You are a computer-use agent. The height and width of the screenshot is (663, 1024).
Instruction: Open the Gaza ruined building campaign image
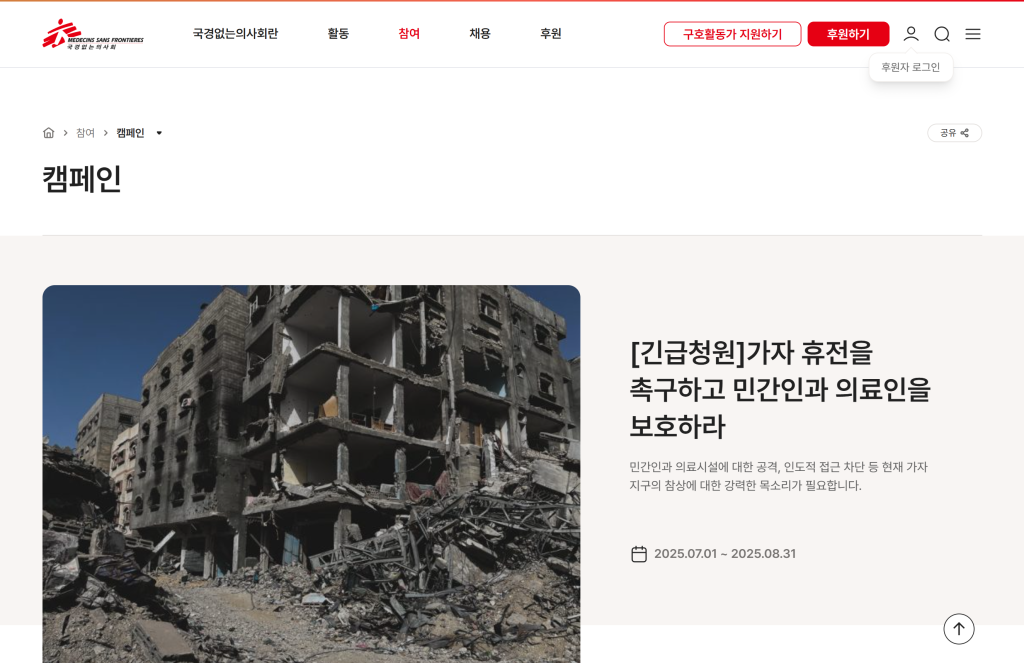pos(311,474)
